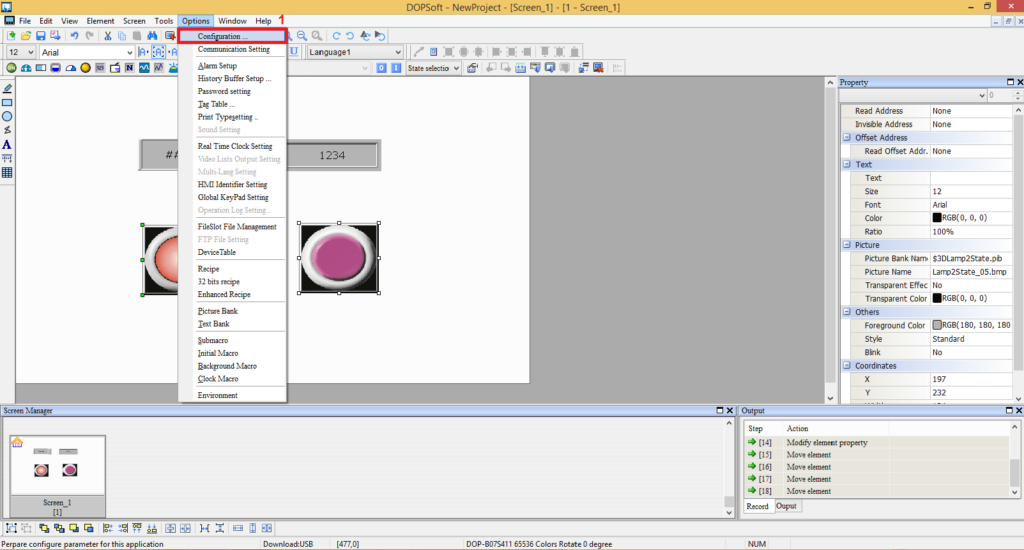Open the element selector dropdown in Property panel

(x=982, y=95)
